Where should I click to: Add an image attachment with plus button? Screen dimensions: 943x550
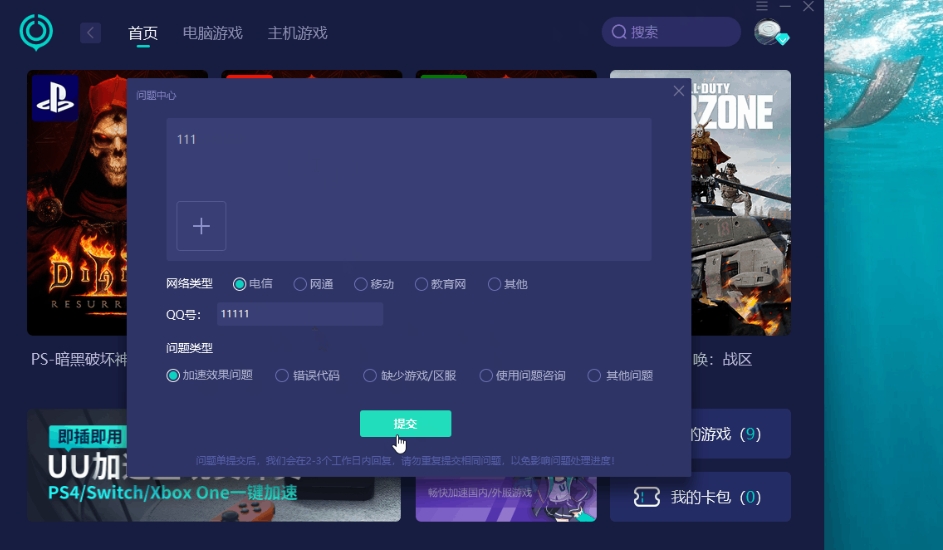[x=201, y=226]
